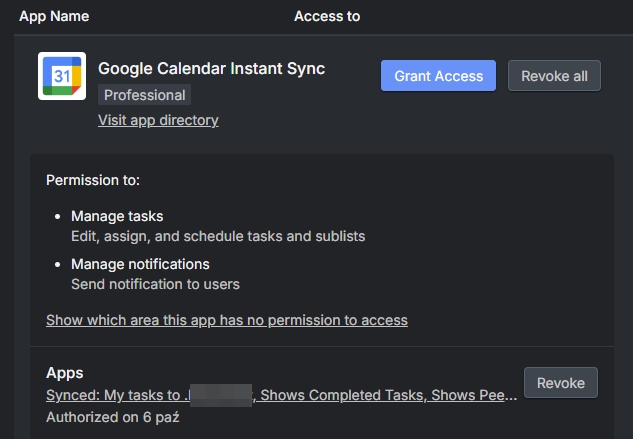Click the Permission to: heading
The width and height of the screenshot is (633, 439).
93,180
